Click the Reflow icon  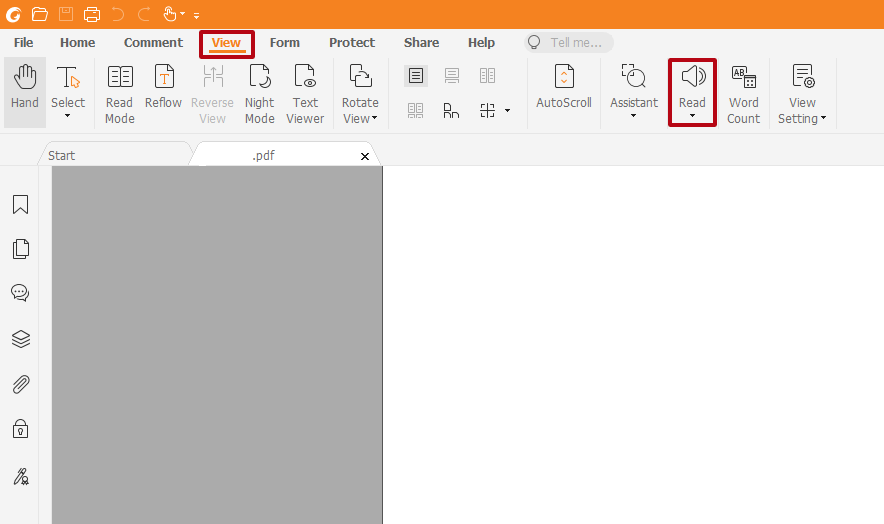(163, 88)
